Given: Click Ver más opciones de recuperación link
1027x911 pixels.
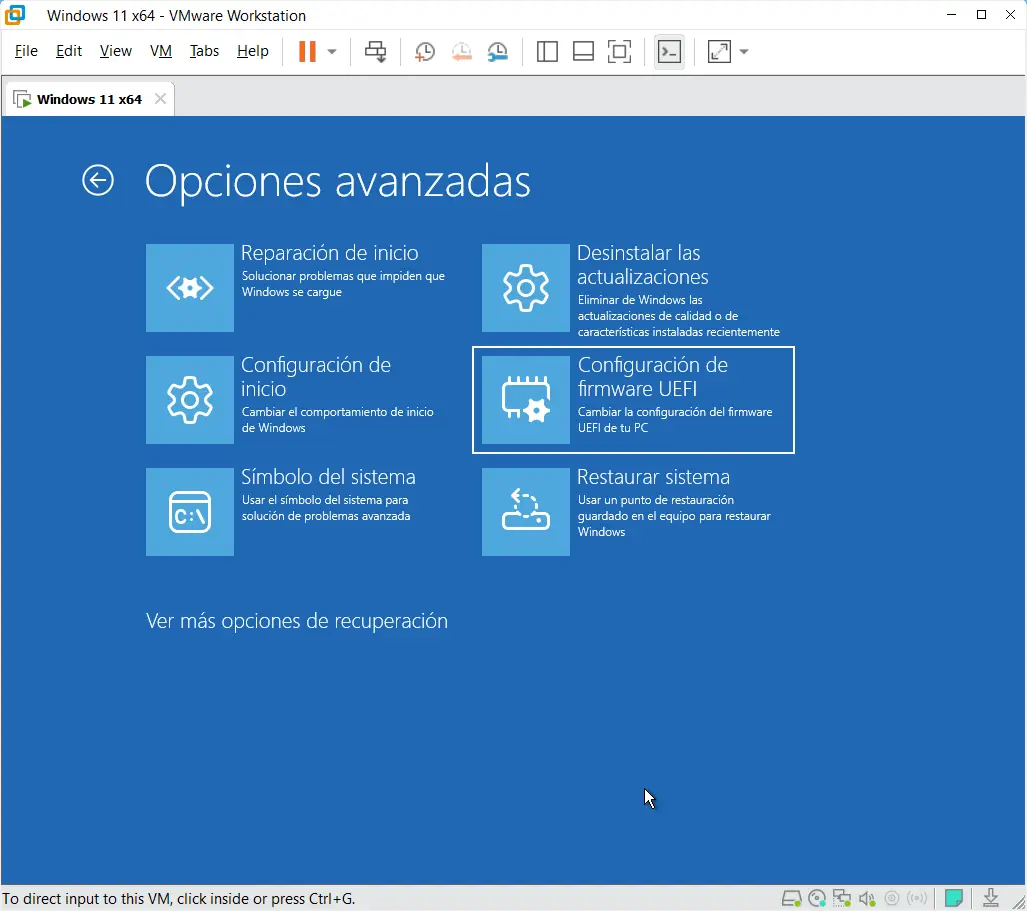Looking at the screenshot, I should point(297,621).
